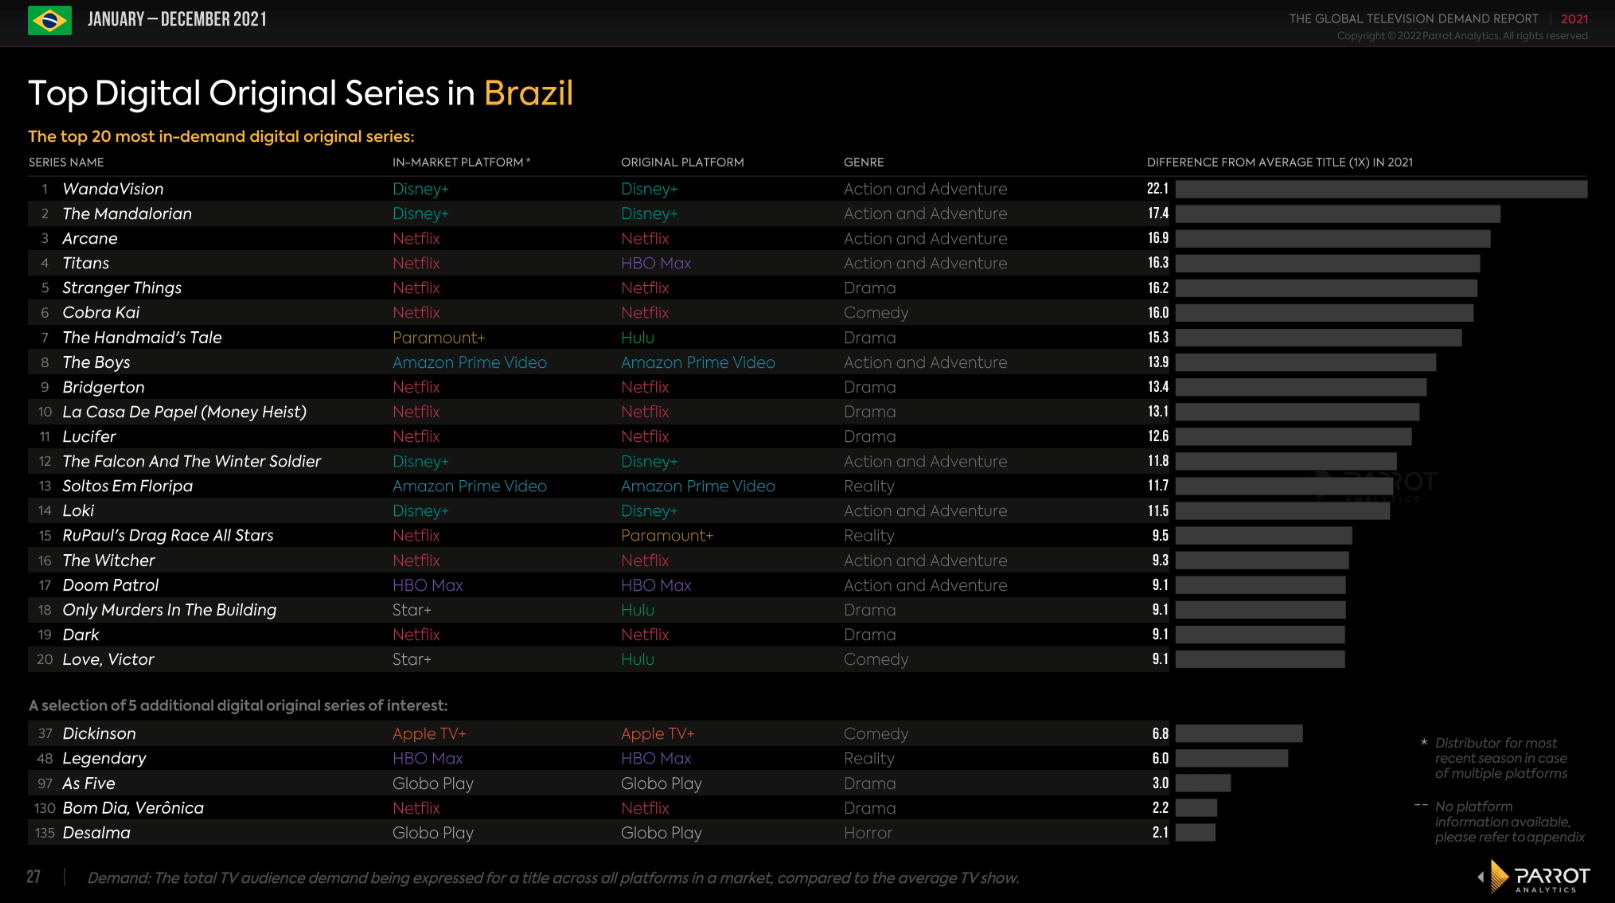Click the page number 27
The width and height of the screenshot is (1615, 903).
(x=34, y=877)
